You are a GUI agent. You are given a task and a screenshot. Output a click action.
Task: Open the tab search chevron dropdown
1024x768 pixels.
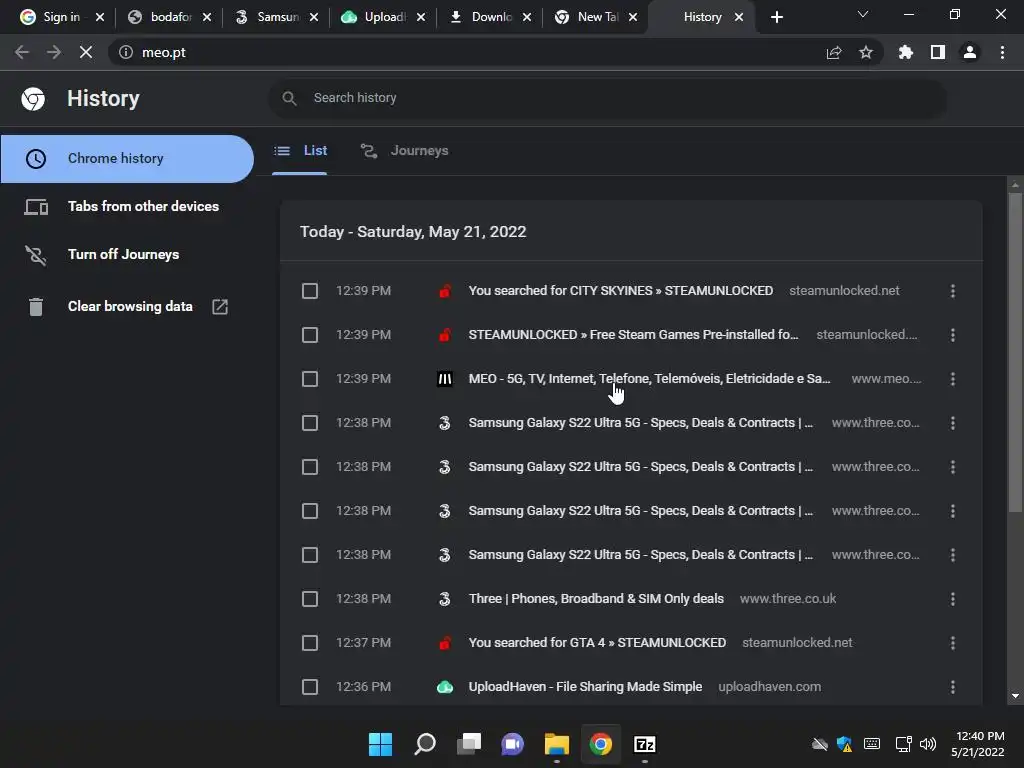(x=863, y=14)
